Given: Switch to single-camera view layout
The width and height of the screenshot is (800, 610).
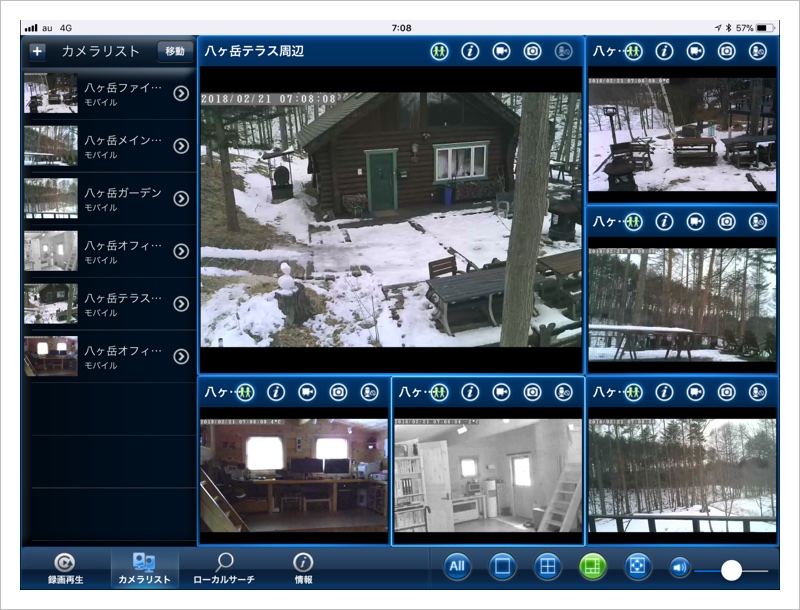Looking at the screenshot, I should click(503, 567).
